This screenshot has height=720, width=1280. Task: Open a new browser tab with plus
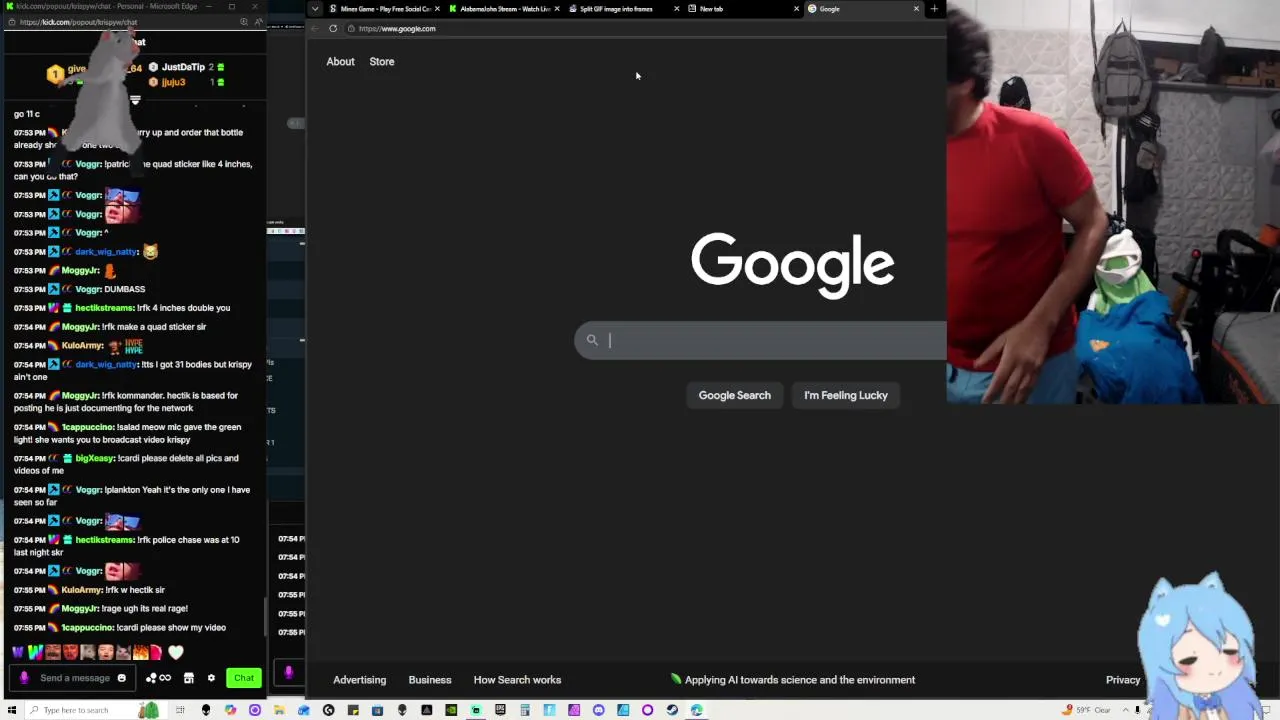tap(934, 9)
